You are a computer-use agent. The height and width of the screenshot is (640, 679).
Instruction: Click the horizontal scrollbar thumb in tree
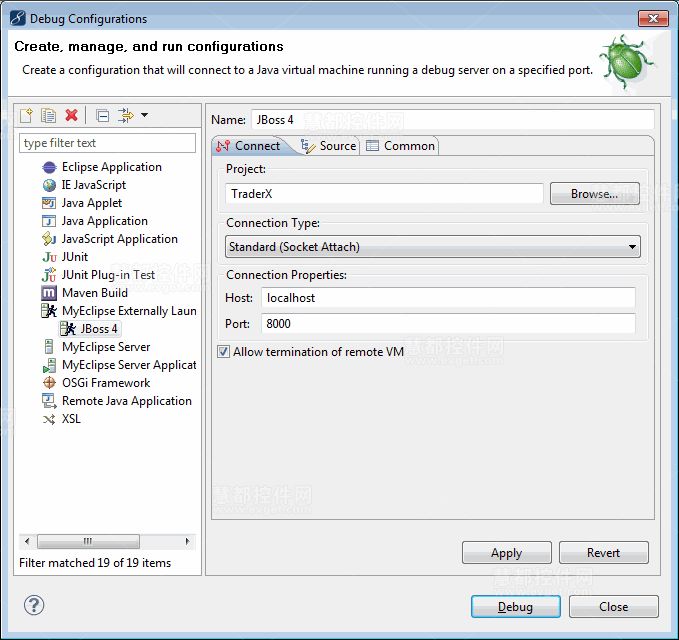pyautogui.click(x=88, y=541)
